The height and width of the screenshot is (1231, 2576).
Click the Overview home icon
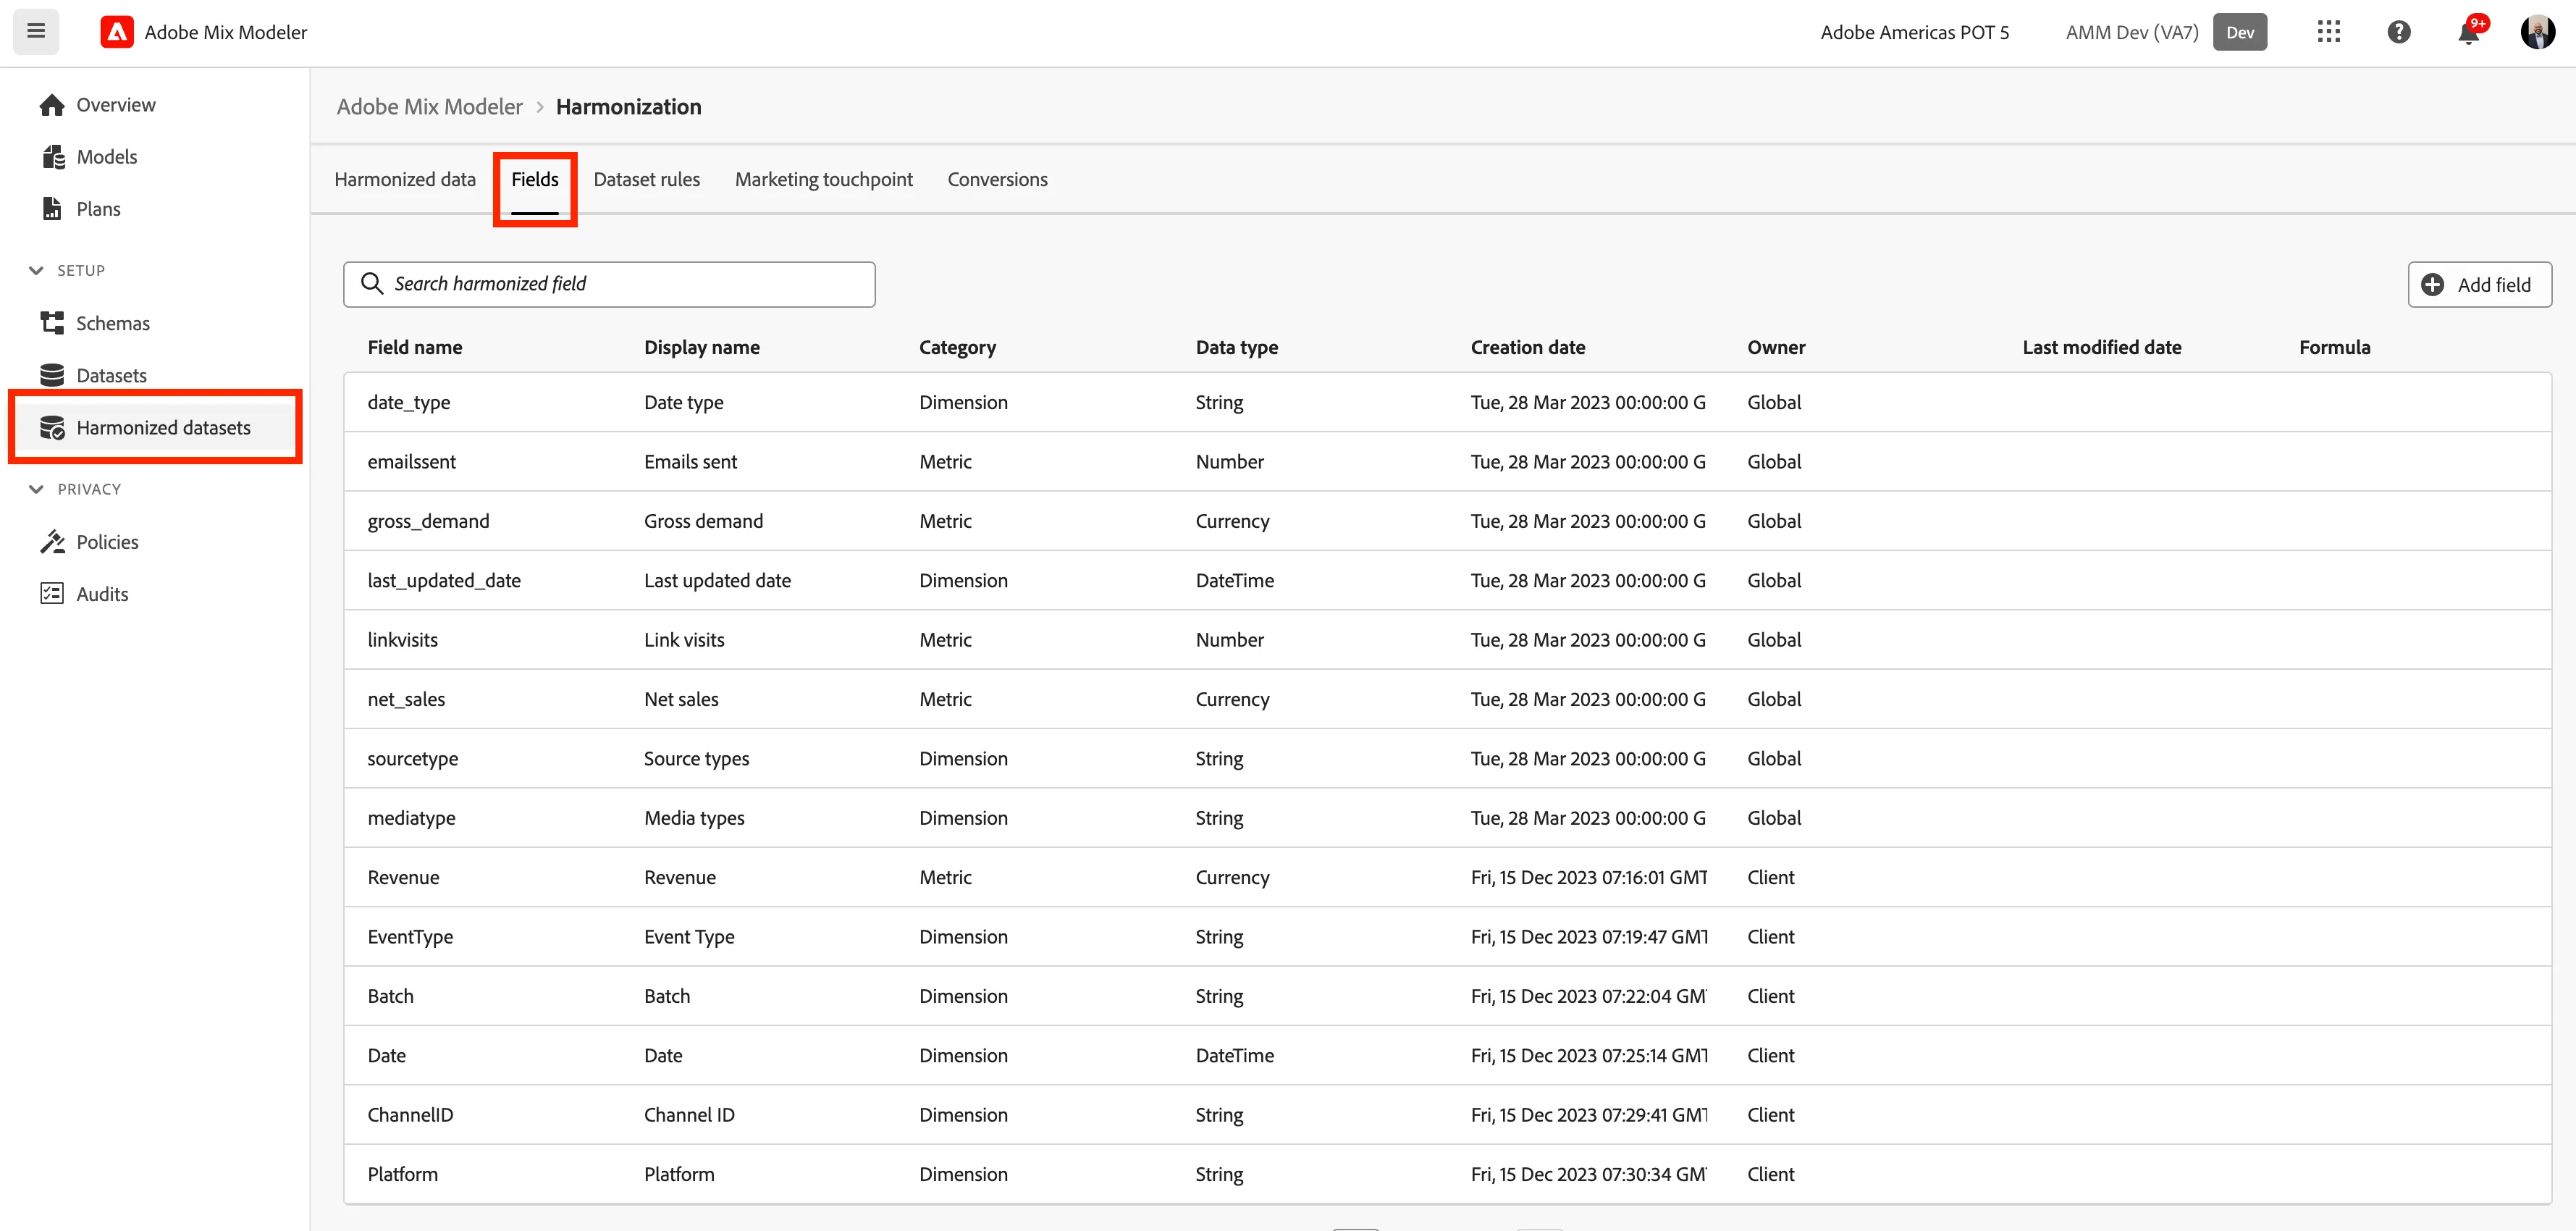52,105
